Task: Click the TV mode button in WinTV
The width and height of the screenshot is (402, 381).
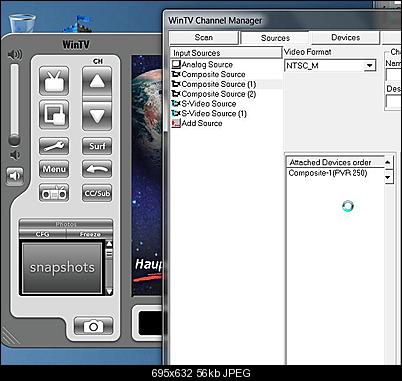Action: (54, 81)
